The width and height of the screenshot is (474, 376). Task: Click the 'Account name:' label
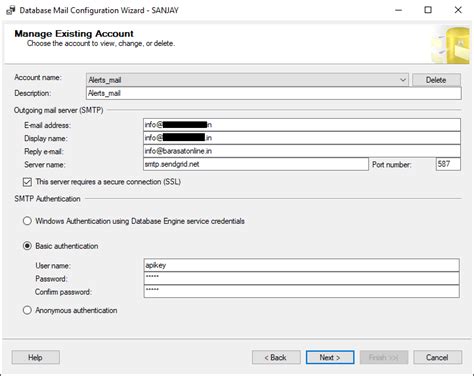point(38,77)
